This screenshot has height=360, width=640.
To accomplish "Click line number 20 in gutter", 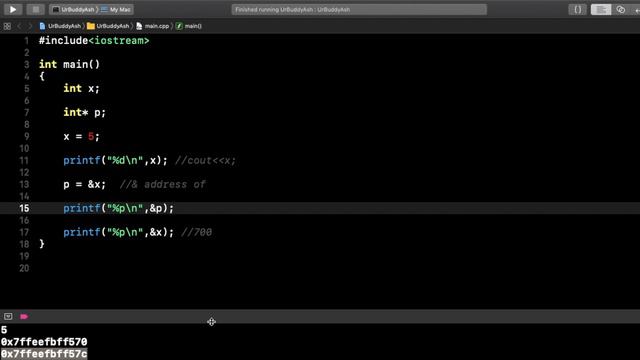I will 24,268.
